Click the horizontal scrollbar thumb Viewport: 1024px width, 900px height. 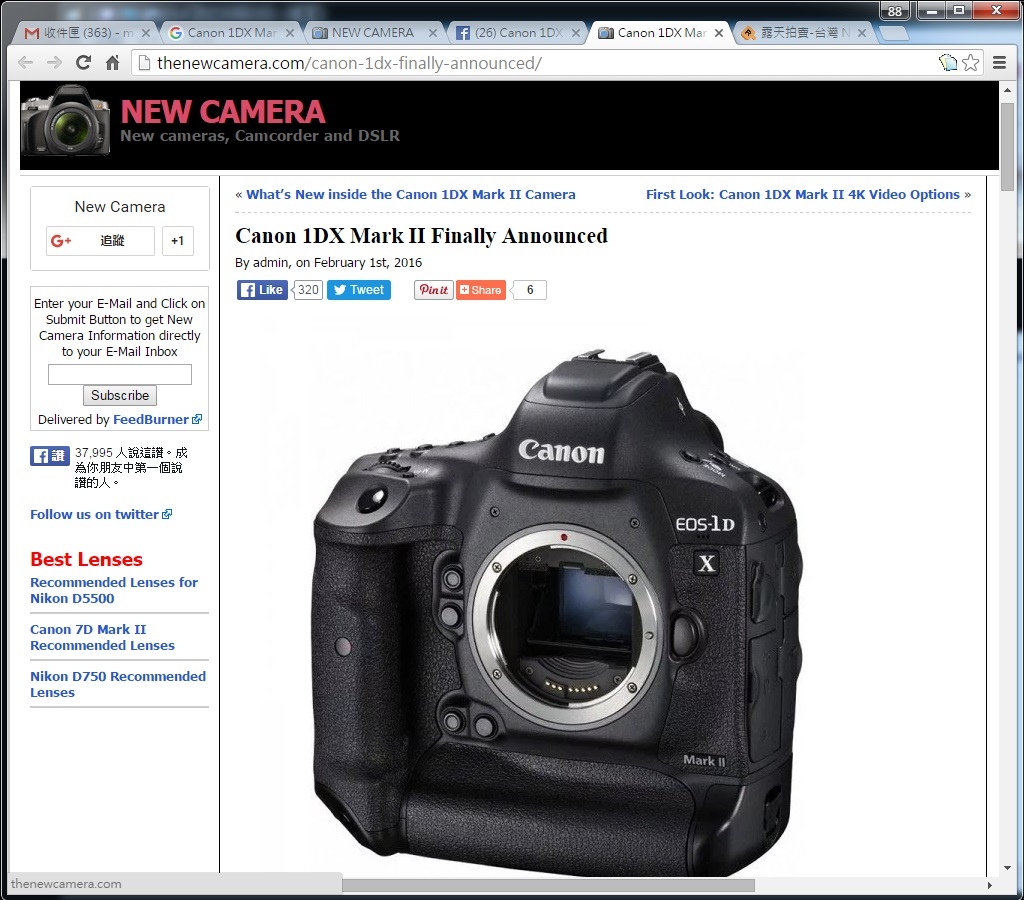pyautogui.click(x=548, y=885)
